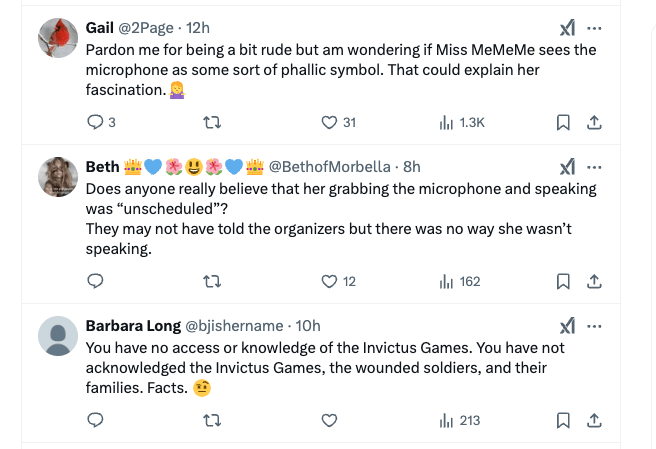Repost Beth's unscheduled microphone tweet

pyautogui.click(x=211, y=282)
